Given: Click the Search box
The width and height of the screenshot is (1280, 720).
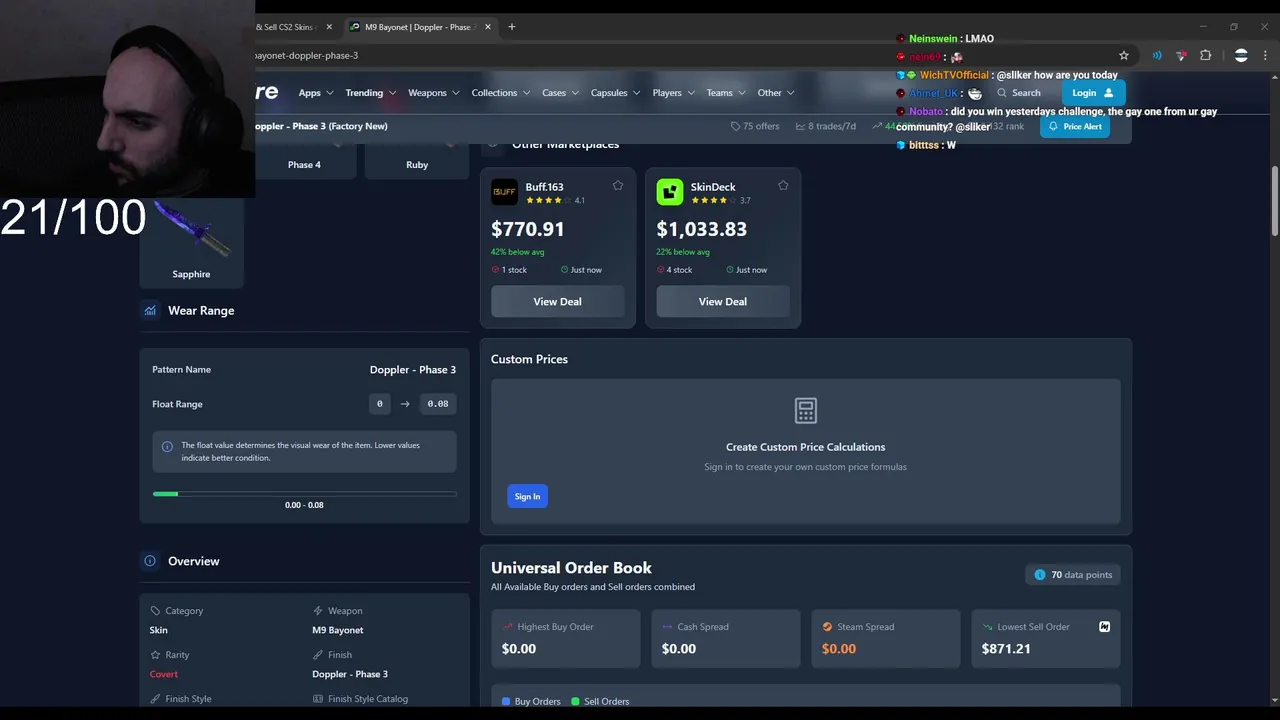Looking at the screenshot, I should click(1019, 93).
